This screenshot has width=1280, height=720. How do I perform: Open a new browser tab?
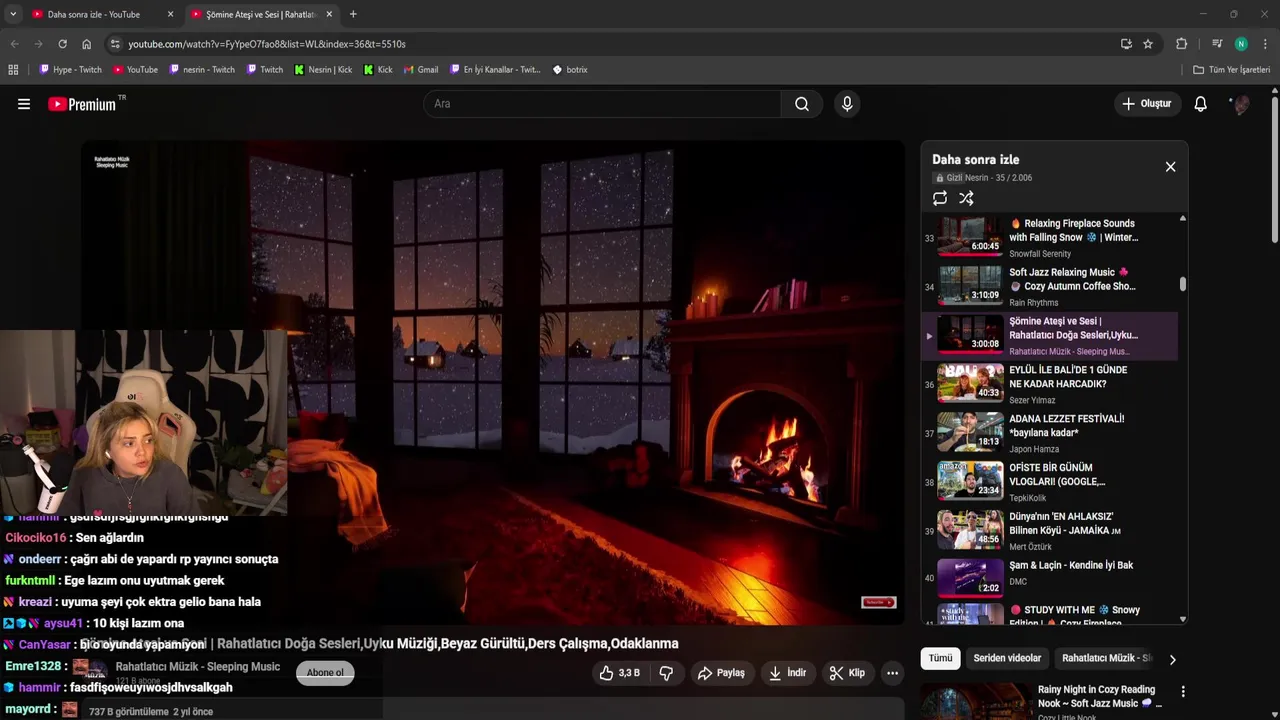pyautogui.click(x=353, y=14)
